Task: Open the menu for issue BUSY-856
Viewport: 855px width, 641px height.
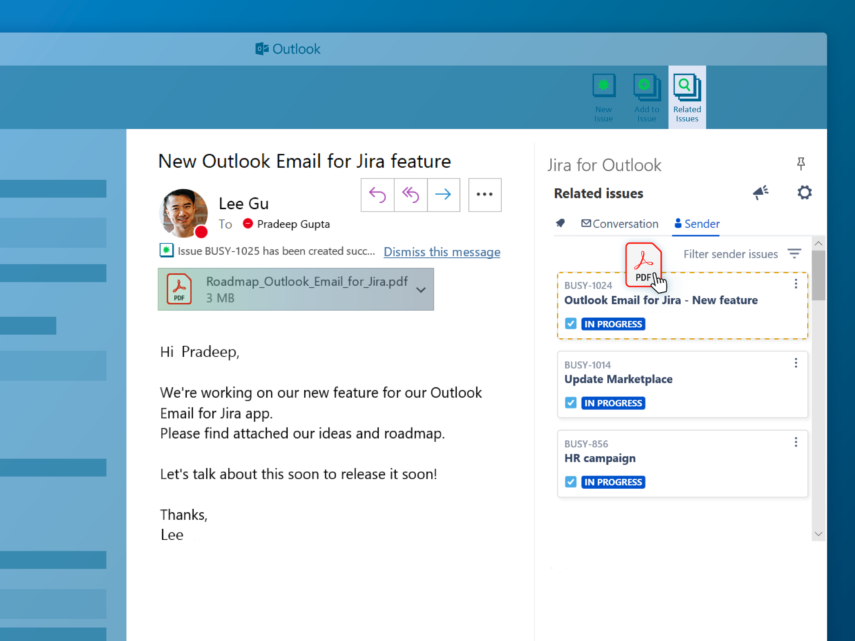Action: (x=796, y=442)
